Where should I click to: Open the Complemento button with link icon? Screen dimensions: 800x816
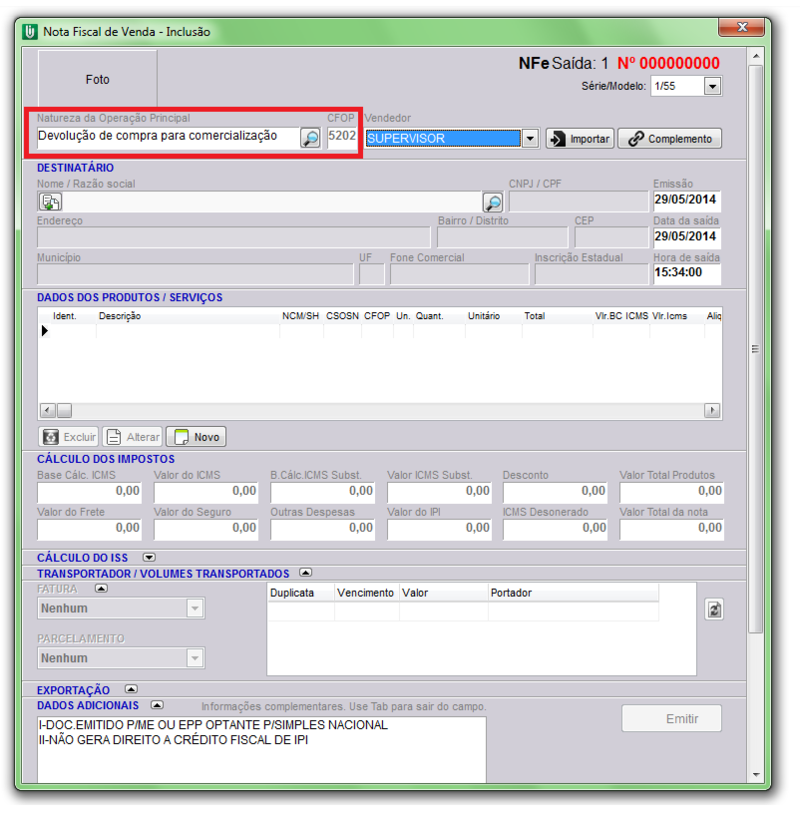click(669, 139)
